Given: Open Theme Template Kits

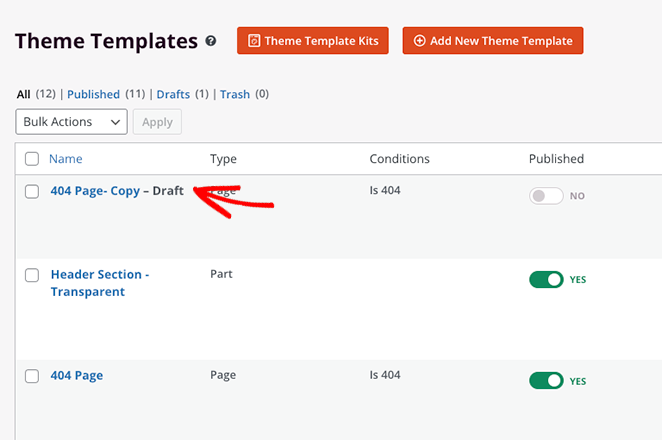Looking at the screenshot, I should tap(312, 41).
